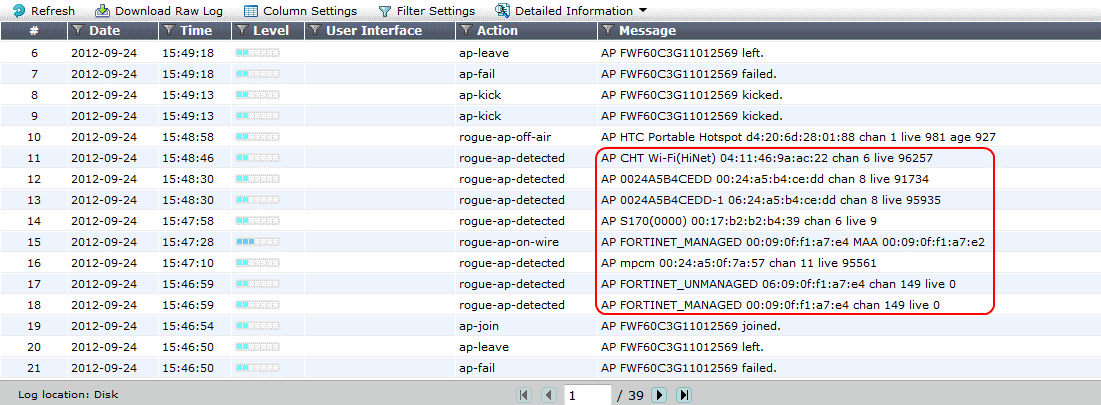Click the filter icon in Message column
This screenshot has height=405, width=1101.
click(x=608, y=30)
